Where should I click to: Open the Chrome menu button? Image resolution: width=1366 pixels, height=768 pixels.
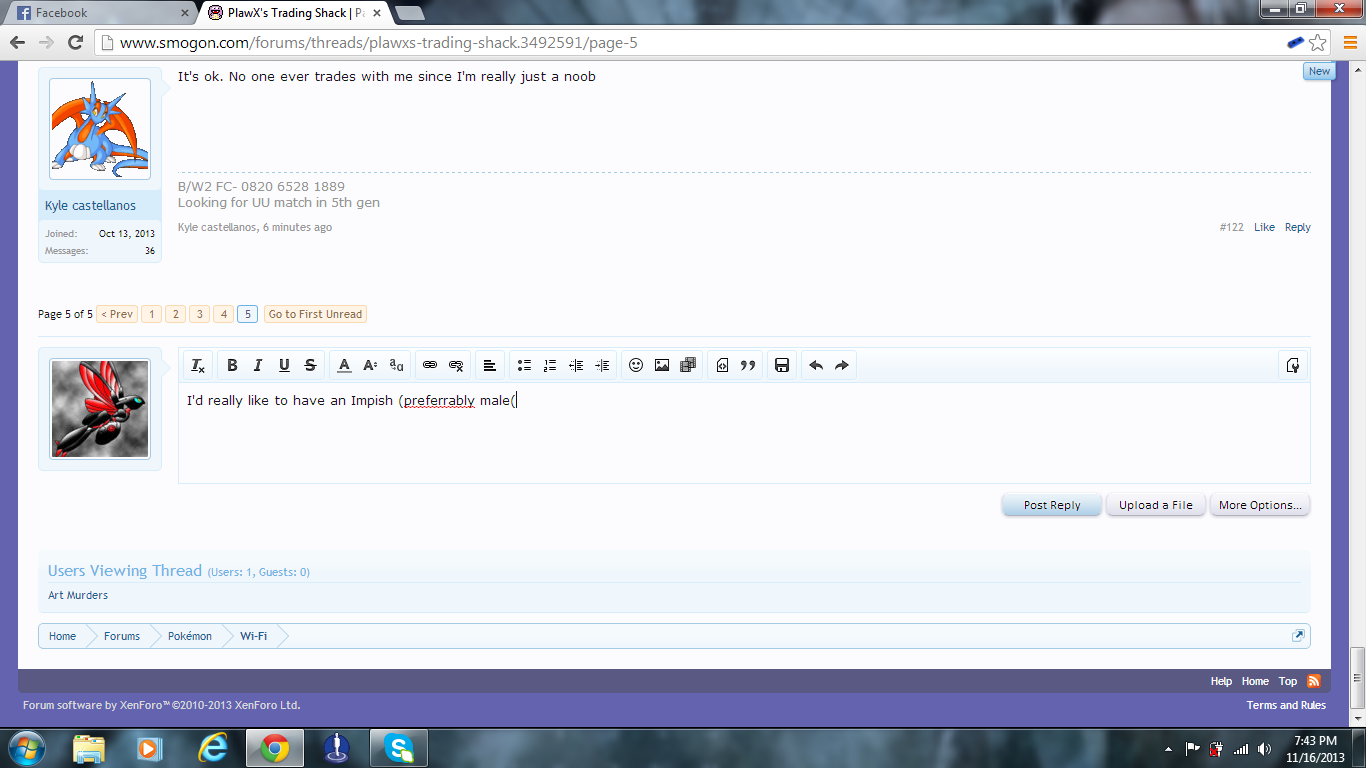(1349, 43)
